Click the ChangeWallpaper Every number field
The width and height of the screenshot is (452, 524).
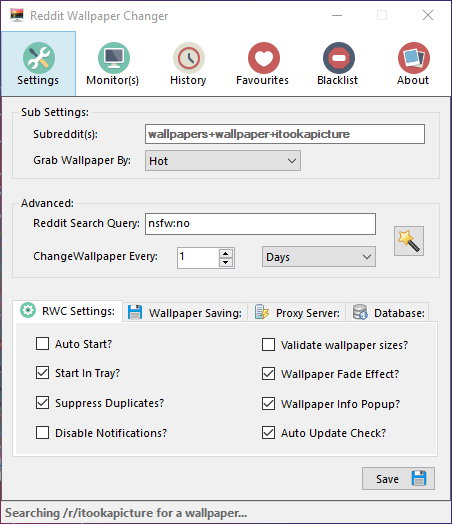click(198, 258)
